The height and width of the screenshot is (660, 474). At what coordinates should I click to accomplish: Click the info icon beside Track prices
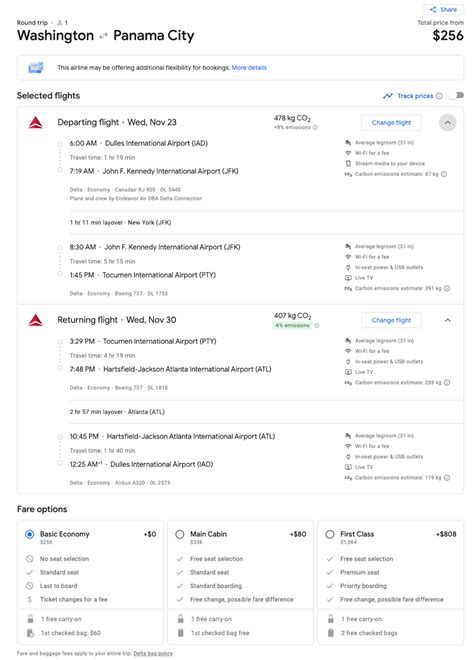[x=439, y=96]
